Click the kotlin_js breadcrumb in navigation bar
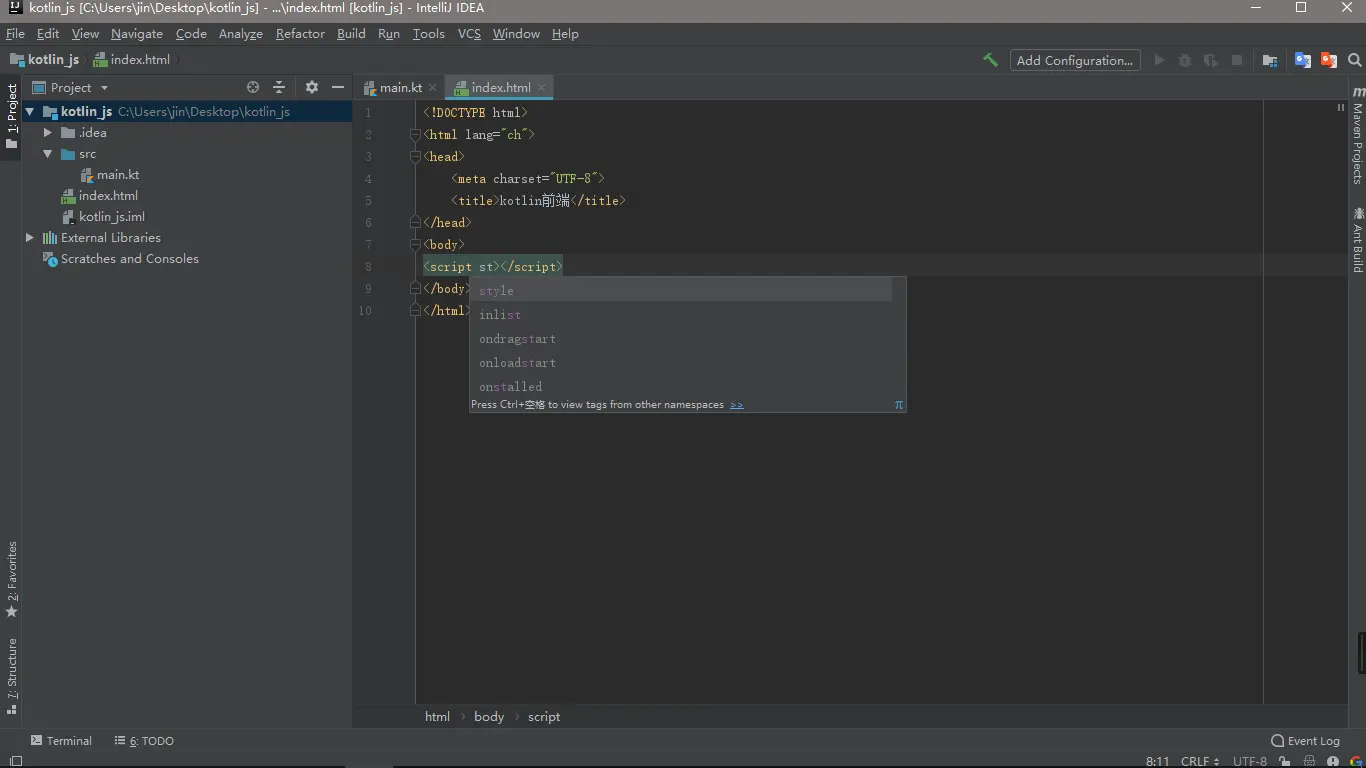The width and height of the screenshot is (1366, 768). pyautogui.click(x=45, y=60)
